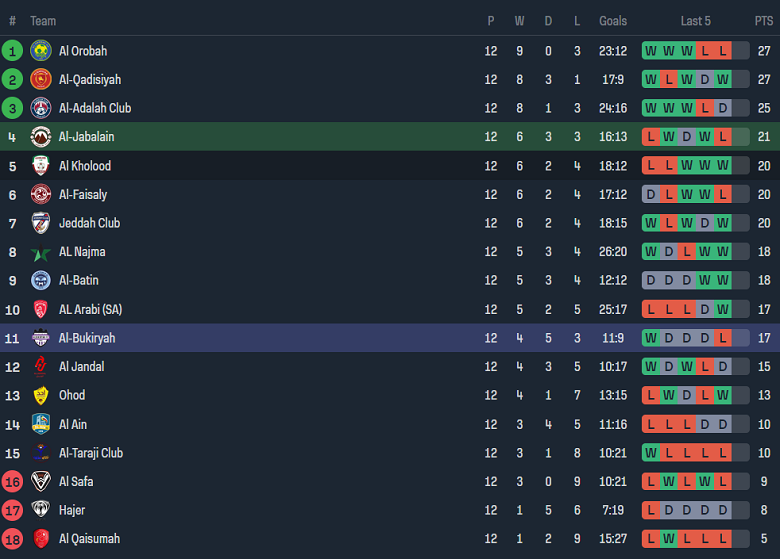Click Al Orobah's most recent loss badge
This screenshot has height=559, width=780.
(x=723, y=51)
